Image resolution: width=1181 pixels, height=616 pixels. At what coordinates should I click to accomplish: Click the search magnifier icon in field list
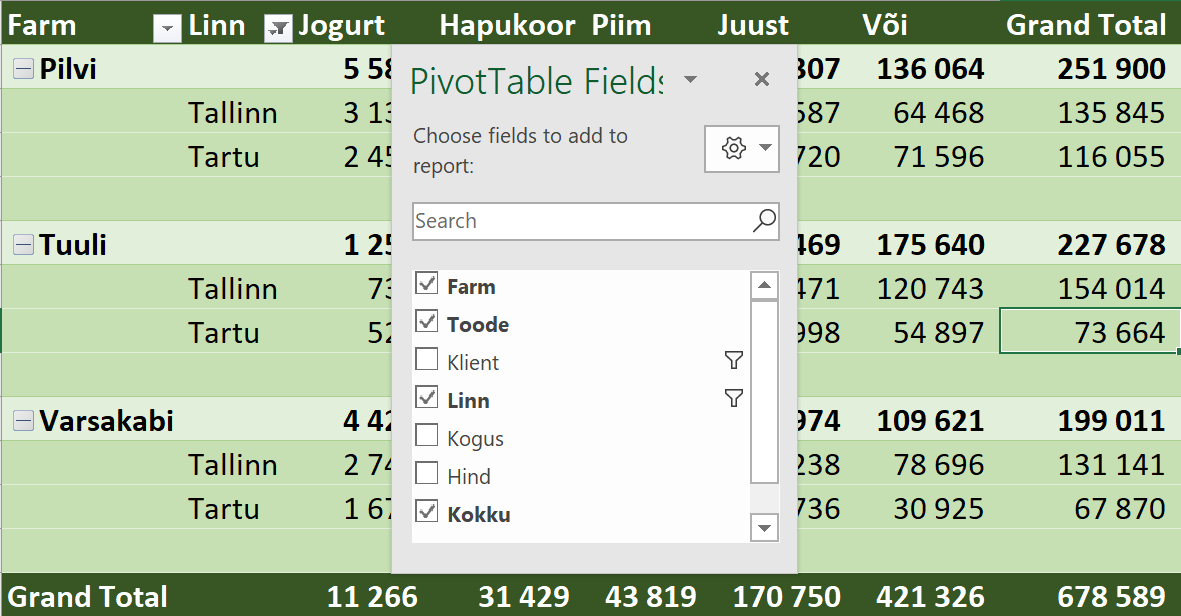point(764,221)
